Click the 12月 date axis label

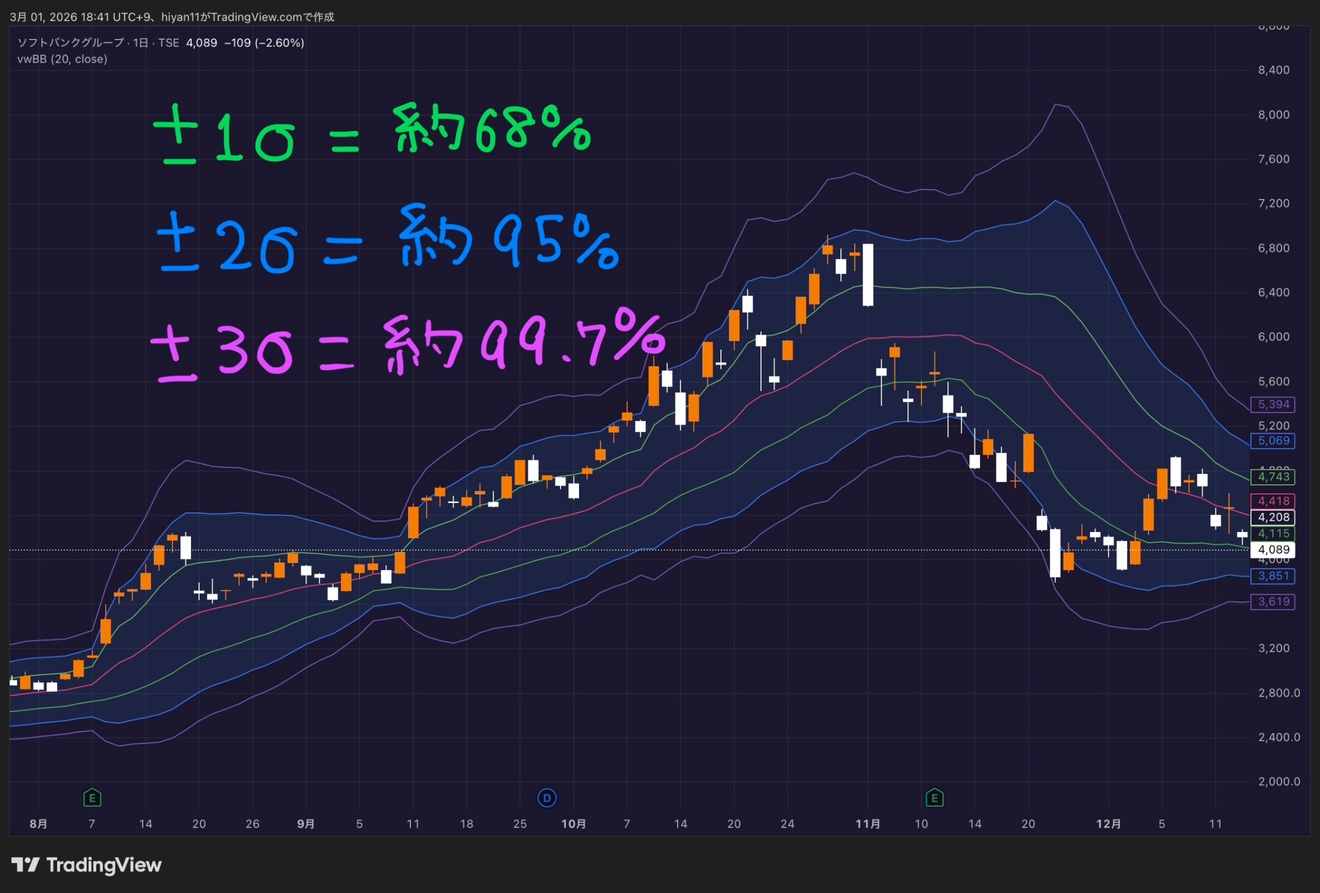[x=1109, y=824]
